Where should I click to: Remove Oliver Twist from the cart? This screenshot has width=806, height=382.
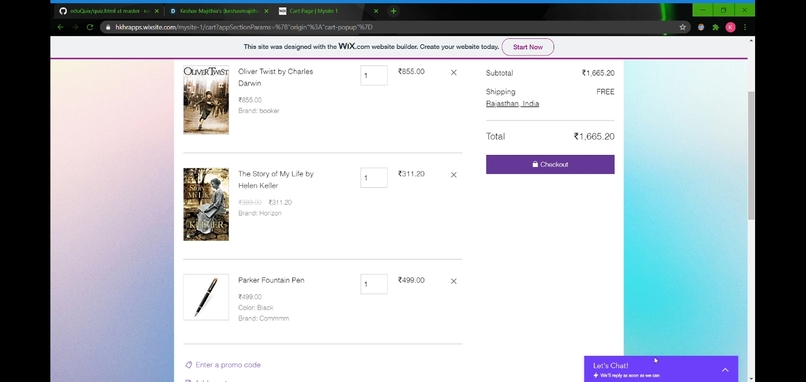[x=453, y=72]
